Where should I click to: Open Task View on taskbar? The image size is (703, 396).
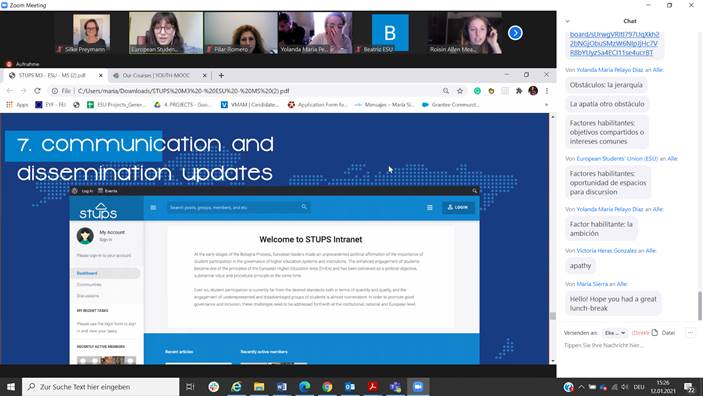[x=190, y=387]
